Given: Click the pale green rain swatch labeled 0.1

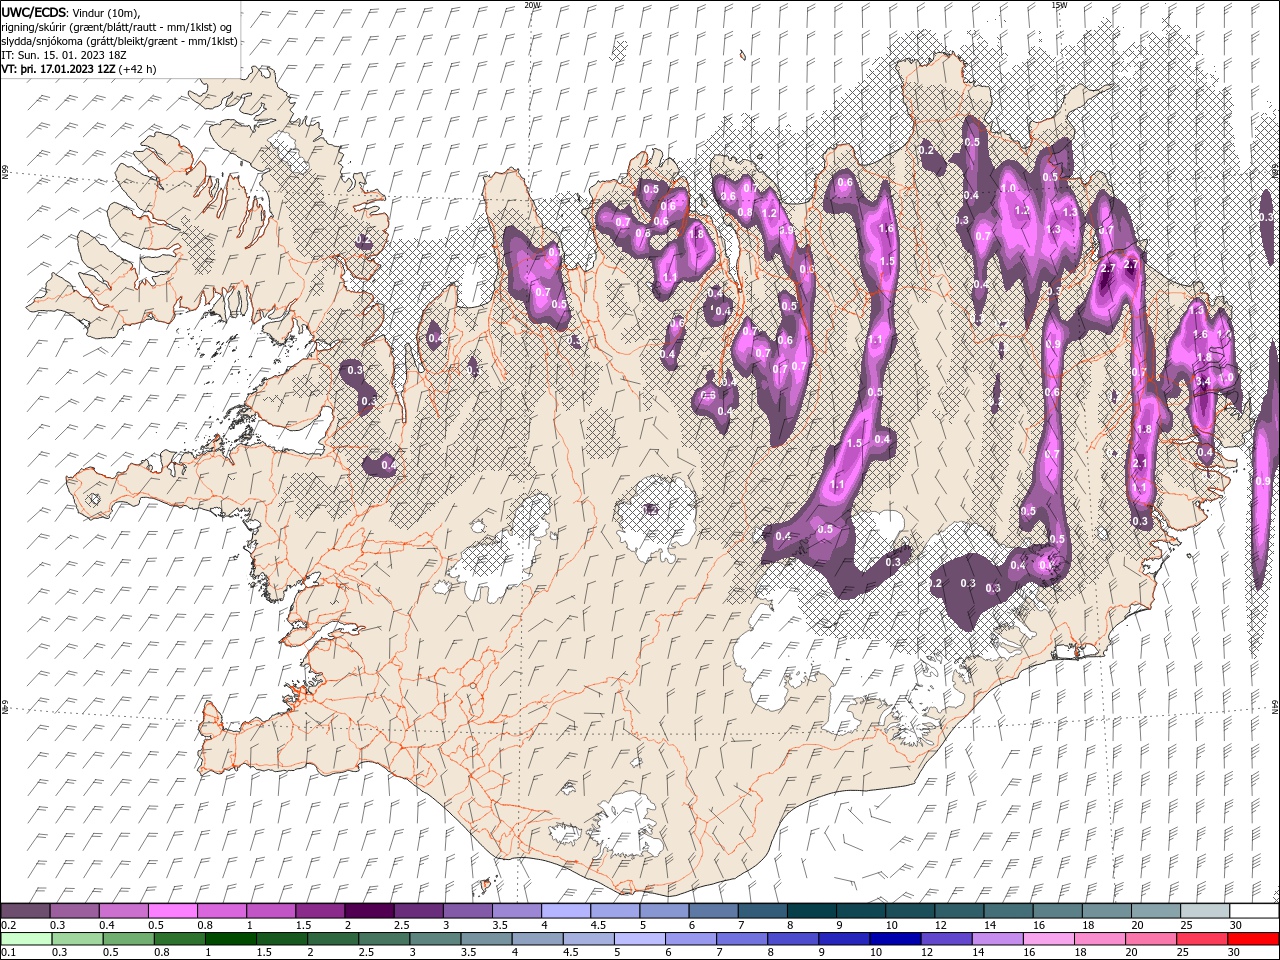Looking at the screenshot, I should pos(25,938).
